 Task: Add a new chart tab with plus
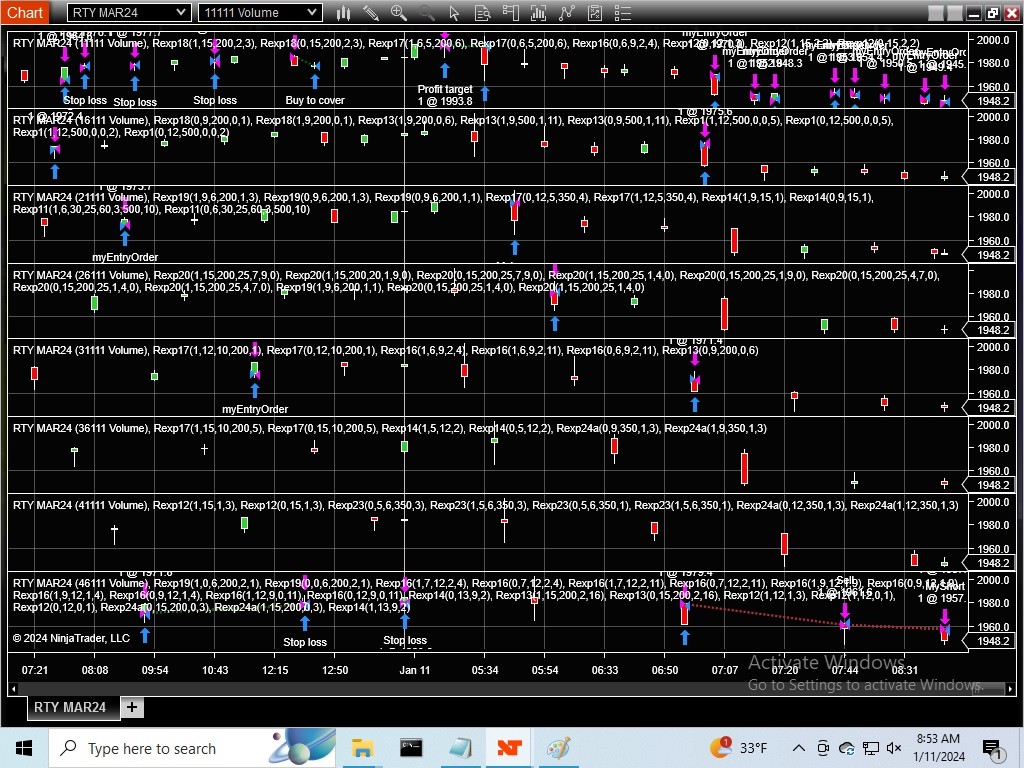(132, 707)
